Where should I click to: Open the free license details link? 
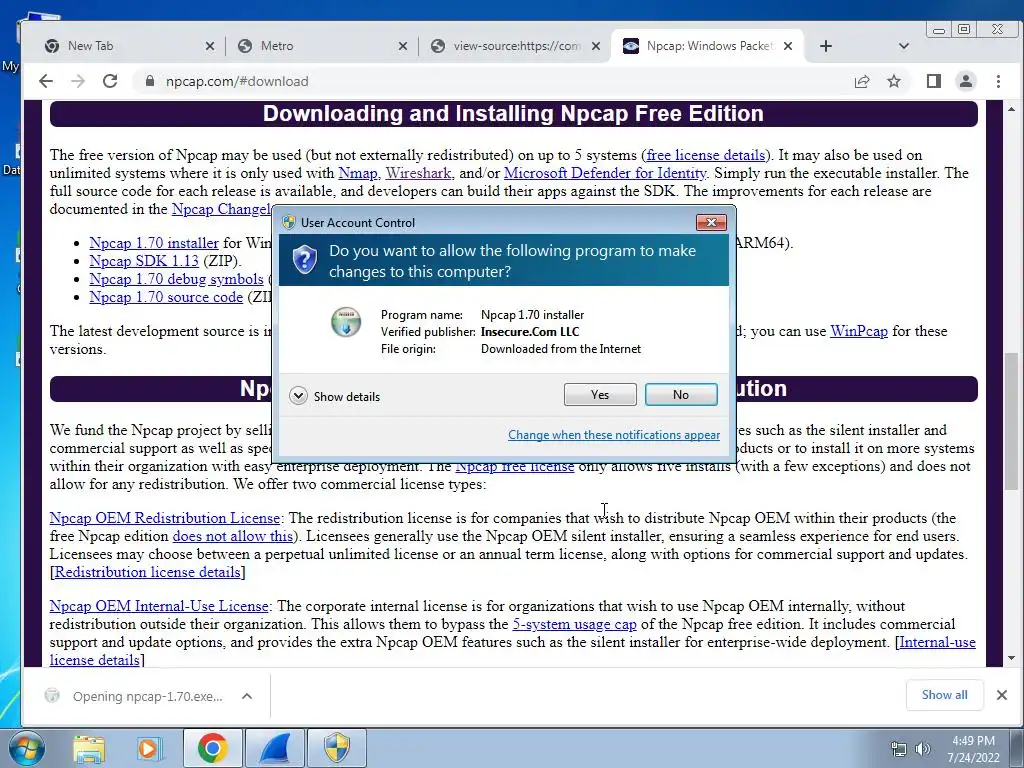tap(705, 155)
